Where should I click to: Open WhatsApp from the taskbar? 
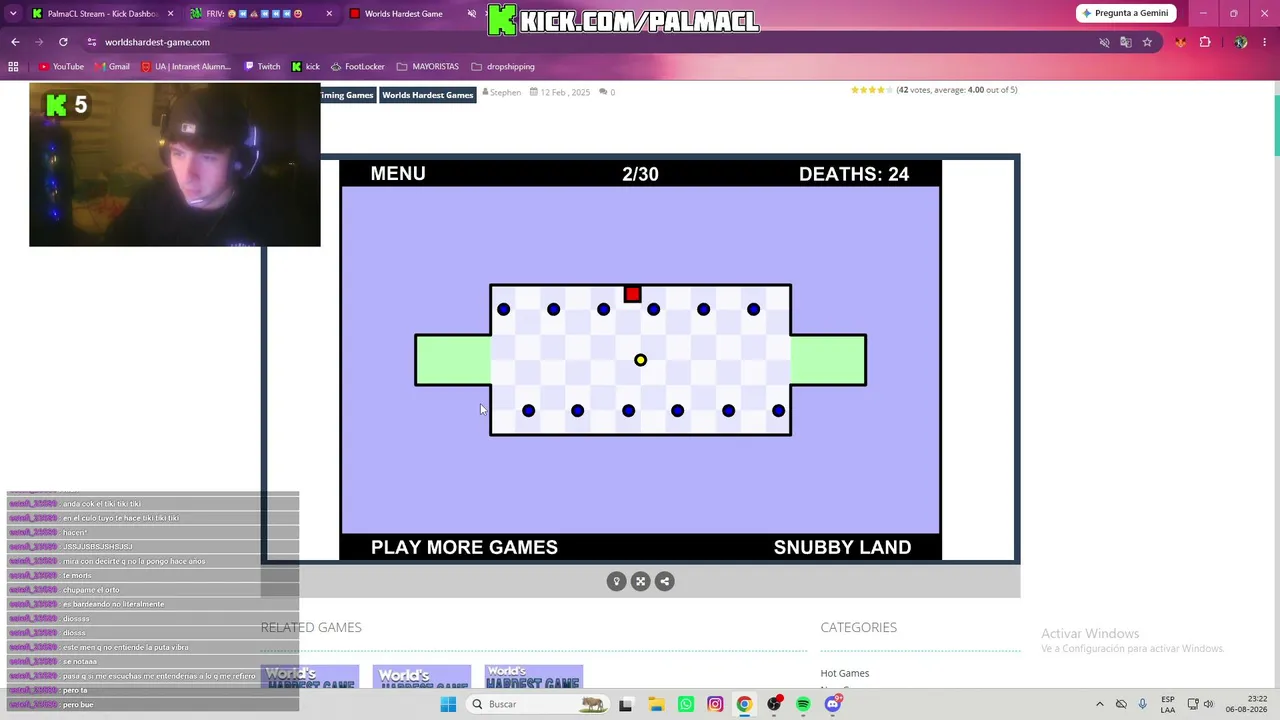[x=685, y=704]
